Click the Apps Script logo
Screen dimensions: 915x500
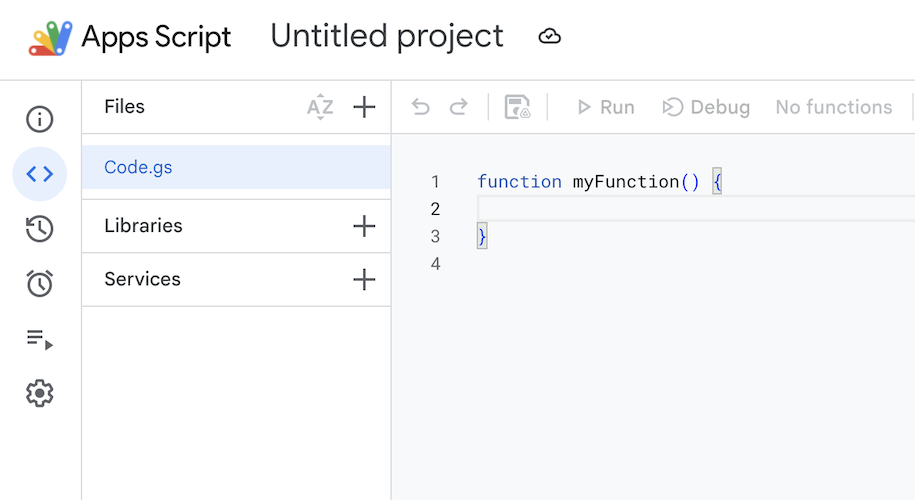pyautogui.click(x=51, y=38)
